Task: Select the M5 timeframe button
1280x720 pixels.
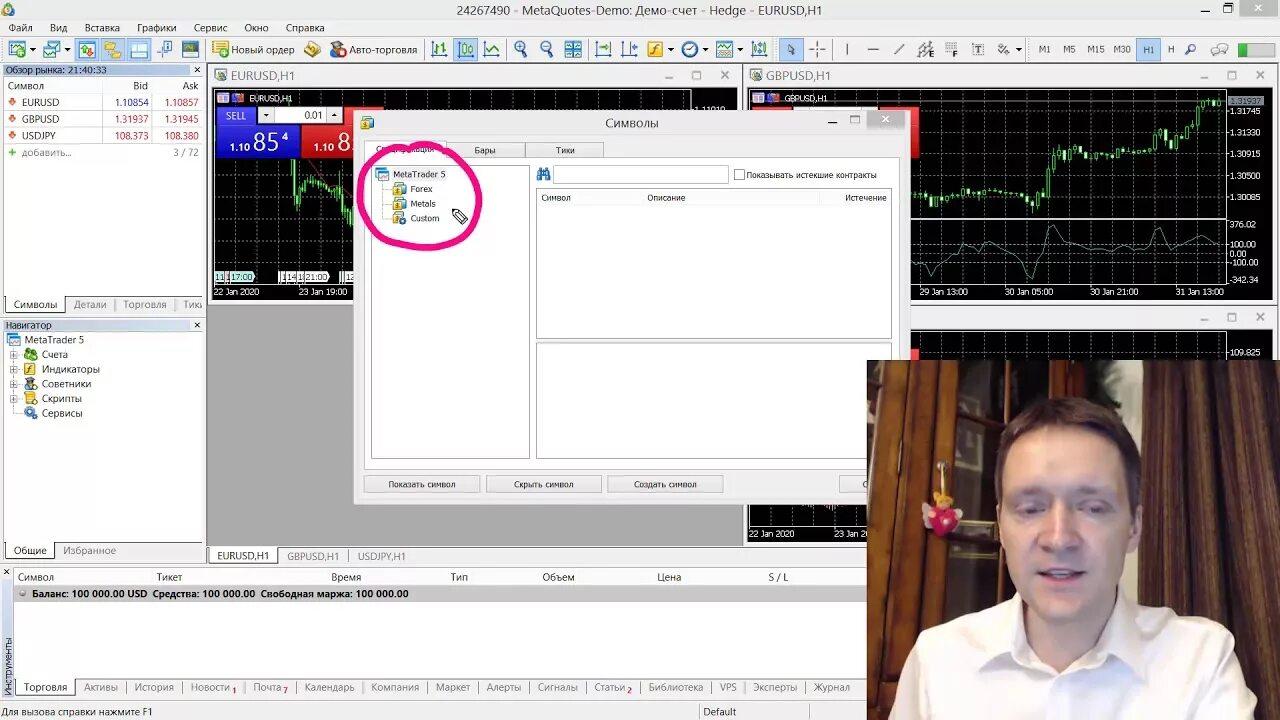Action: pos(1069,49)
